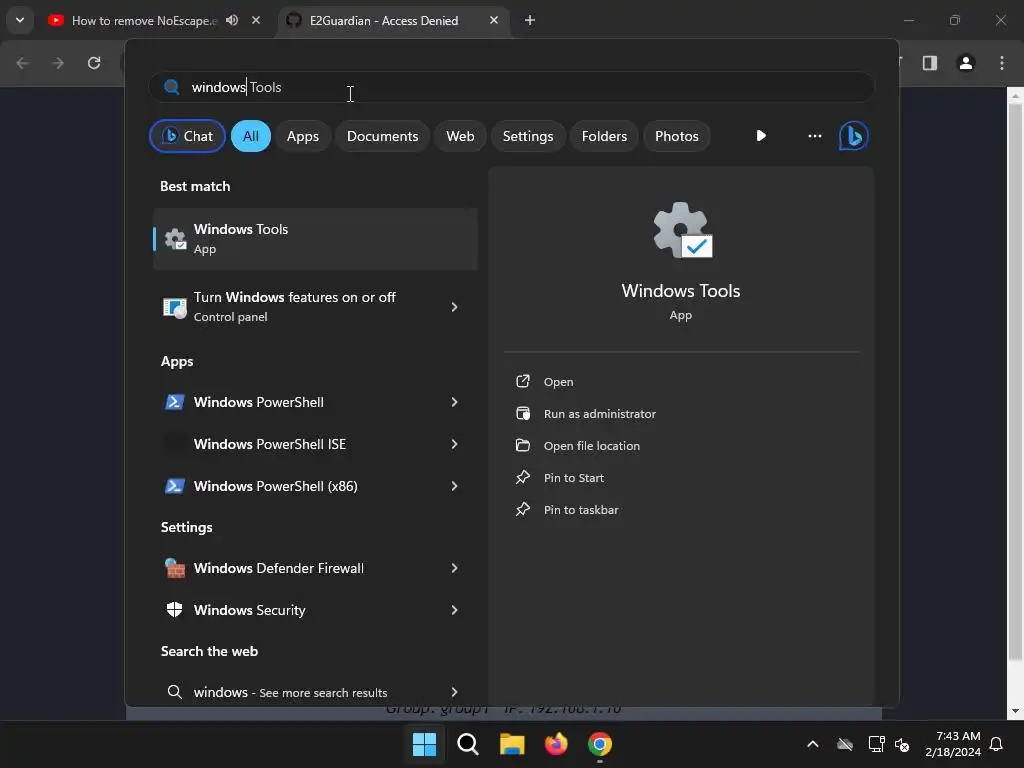Open the Bing Chat filter pill
Screen dimensions: 1024x768
coord(187,136)
